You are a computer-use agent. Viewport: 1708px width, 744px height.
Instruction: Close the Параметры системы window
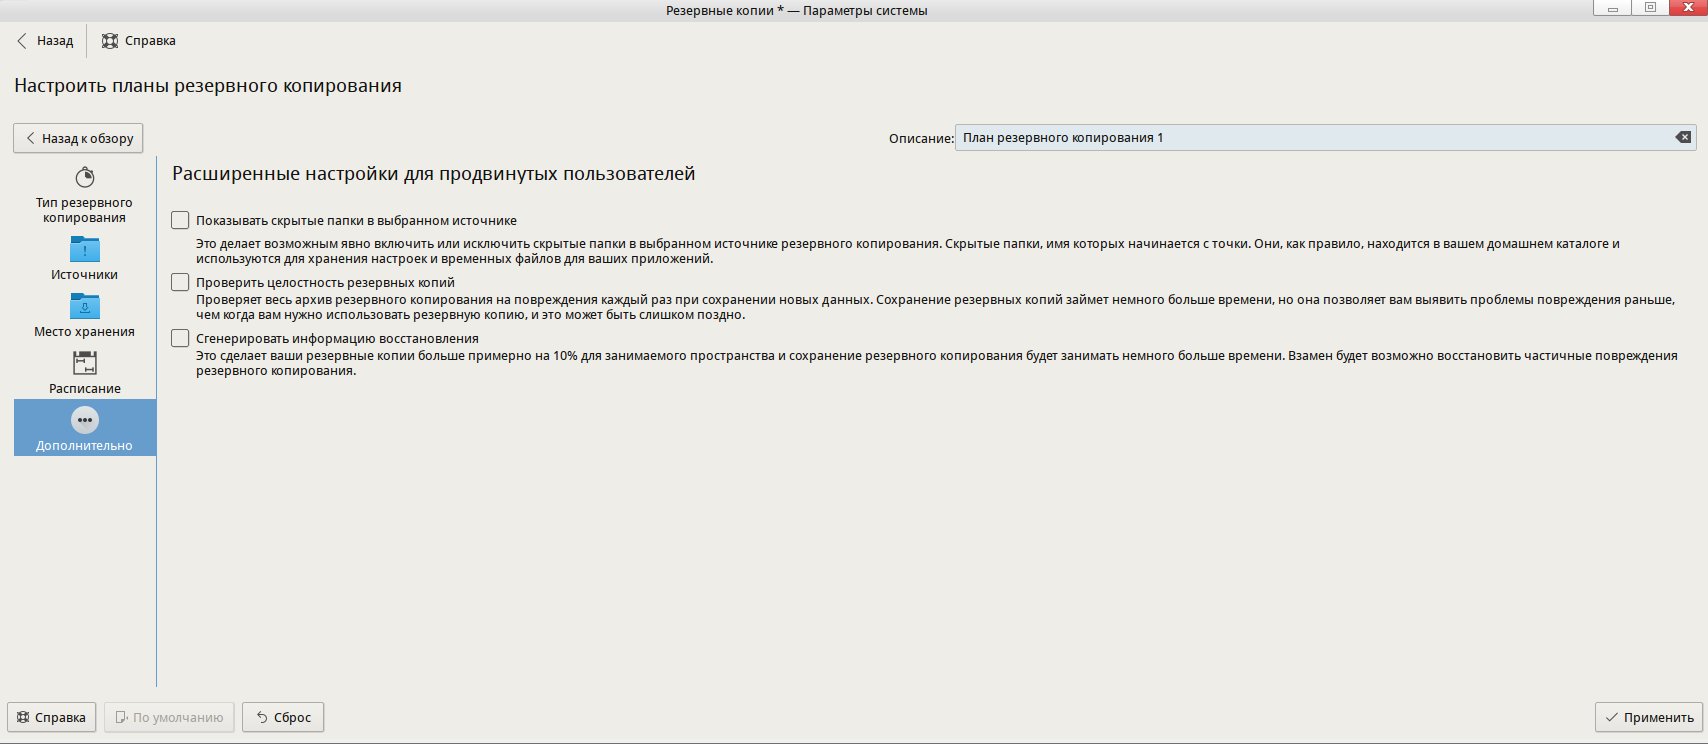(1688, 8)
